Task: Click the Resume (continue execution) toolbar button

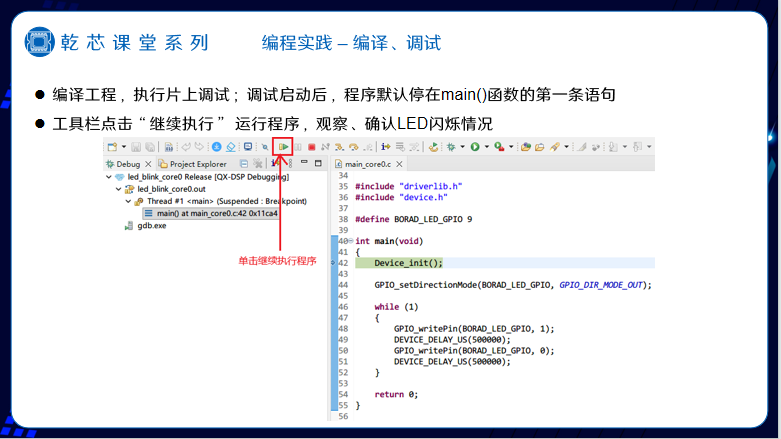Action: click(285, 147)
